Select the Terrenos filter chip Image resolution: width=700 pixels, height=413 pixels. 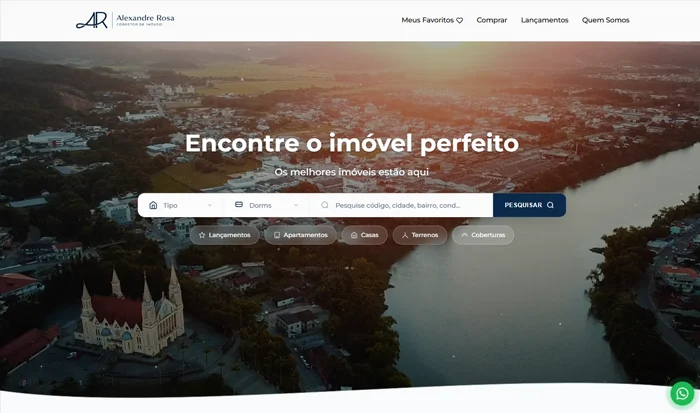[420, 235]
